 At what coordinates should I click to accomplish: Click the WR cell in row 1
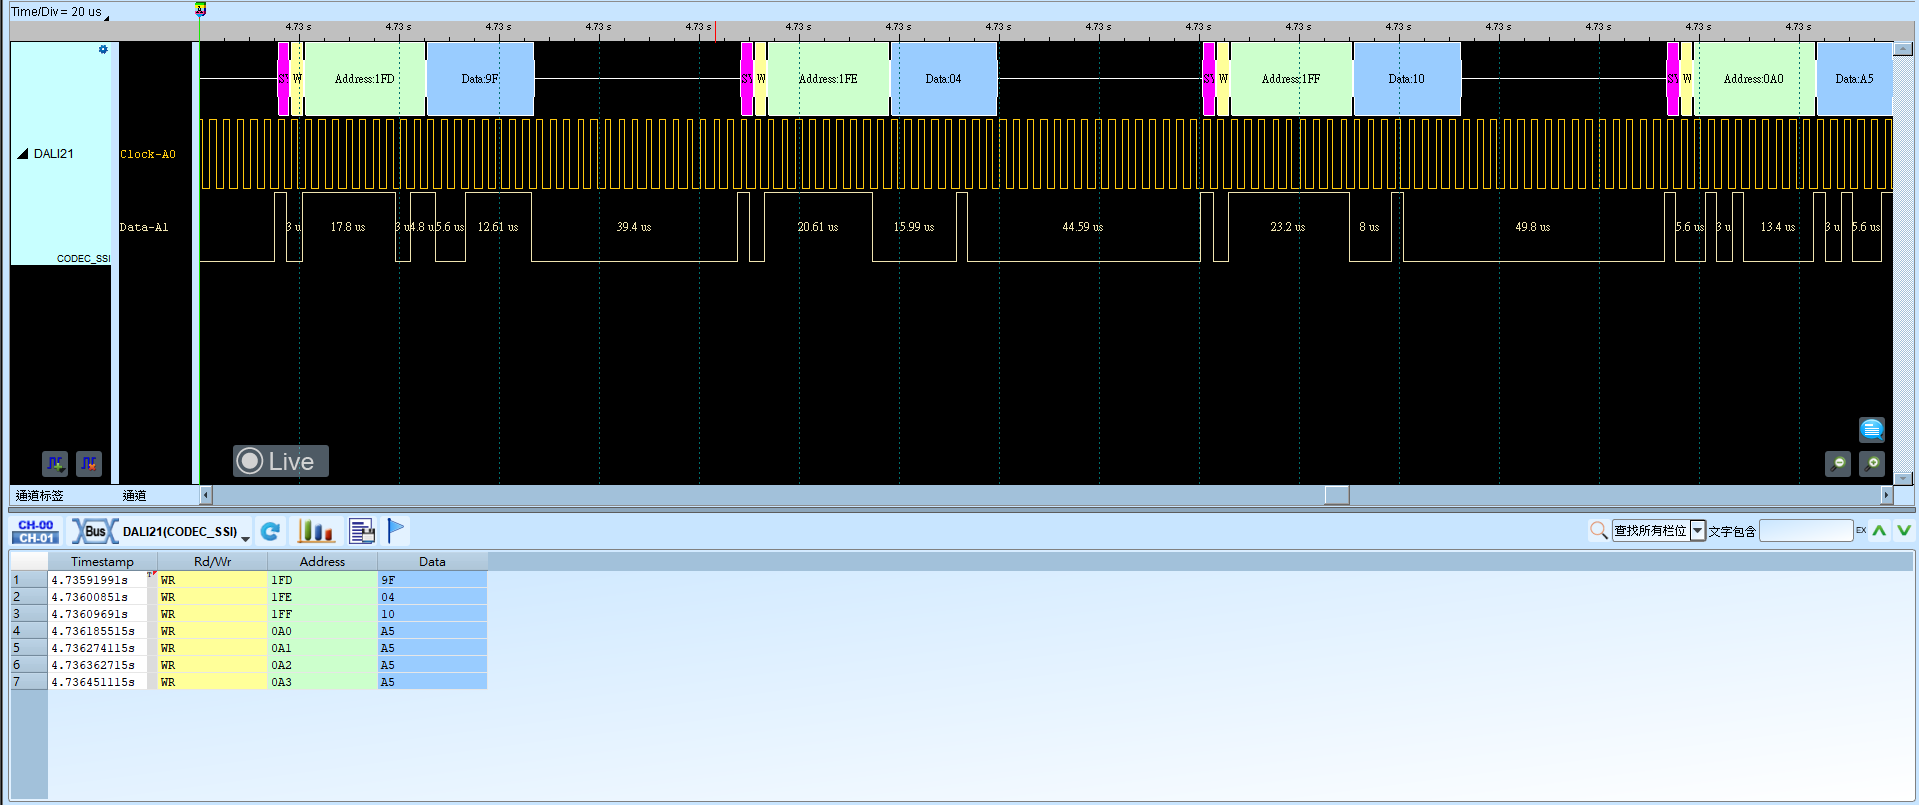point(212,580)
